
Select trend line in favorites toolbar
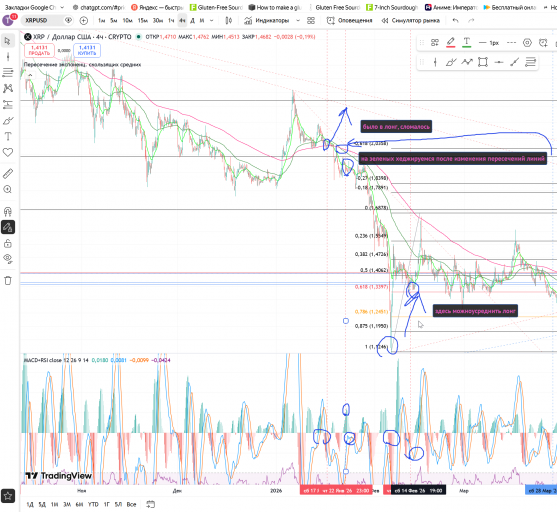pos(514,63)
